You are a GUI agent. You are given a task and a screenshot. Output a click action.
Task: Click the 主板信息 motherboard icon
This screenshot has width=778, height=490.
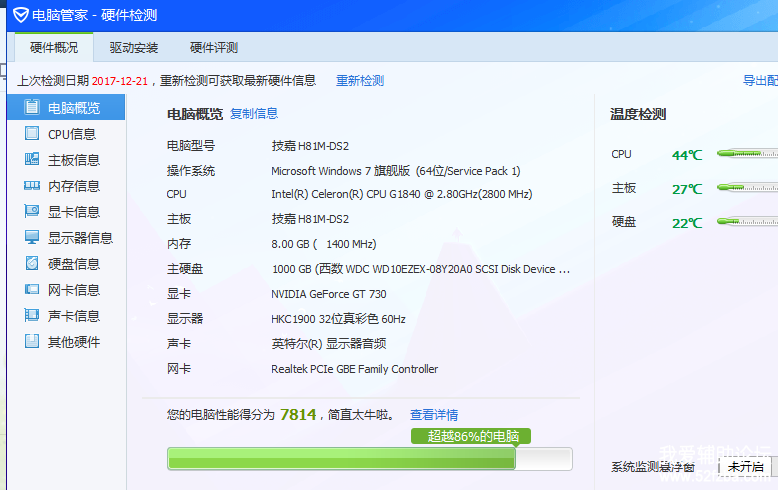pyautogui.click(x=32, y=160)
